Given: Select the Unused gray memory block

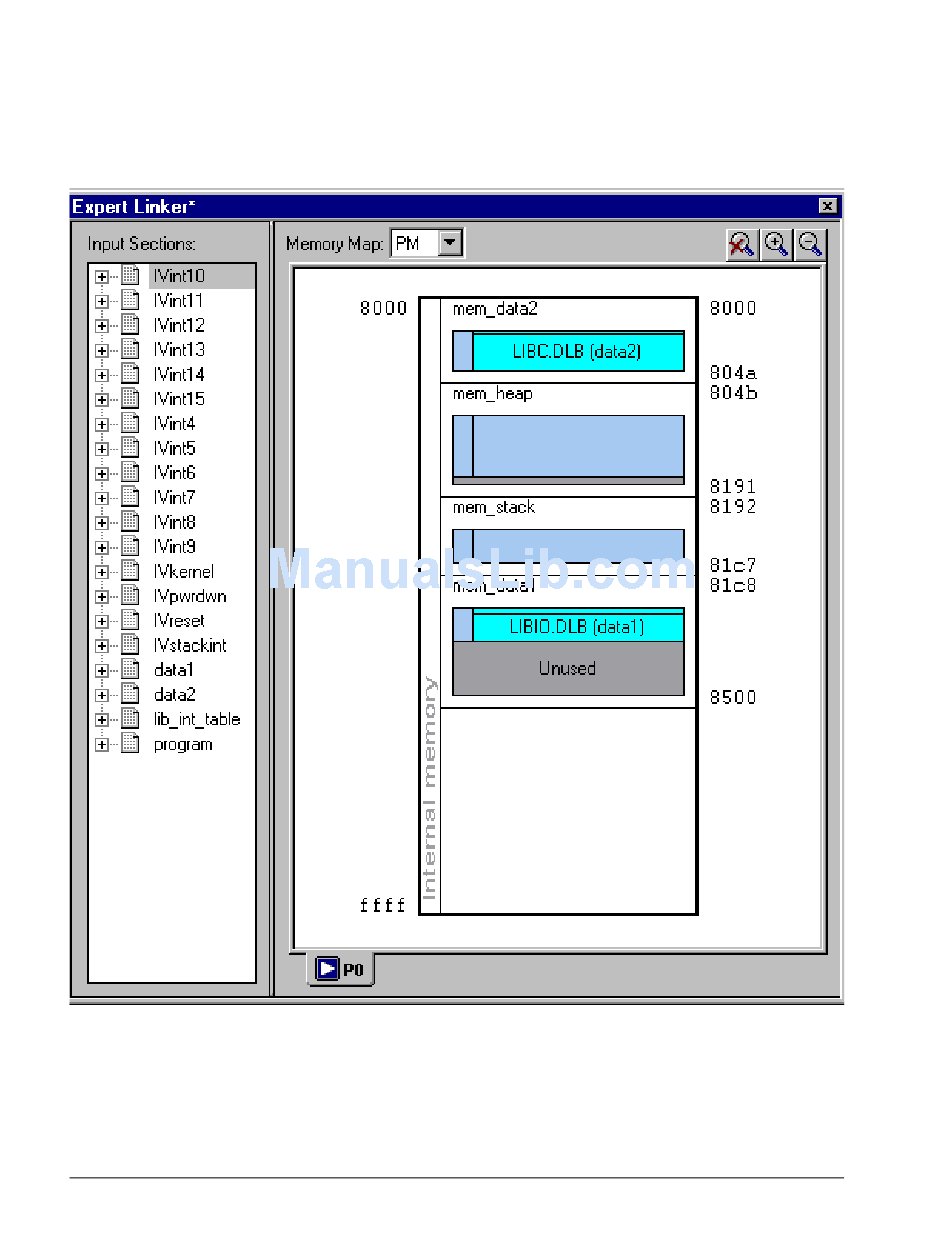Looking at the screenshot, I should click(x=567, y=668).
